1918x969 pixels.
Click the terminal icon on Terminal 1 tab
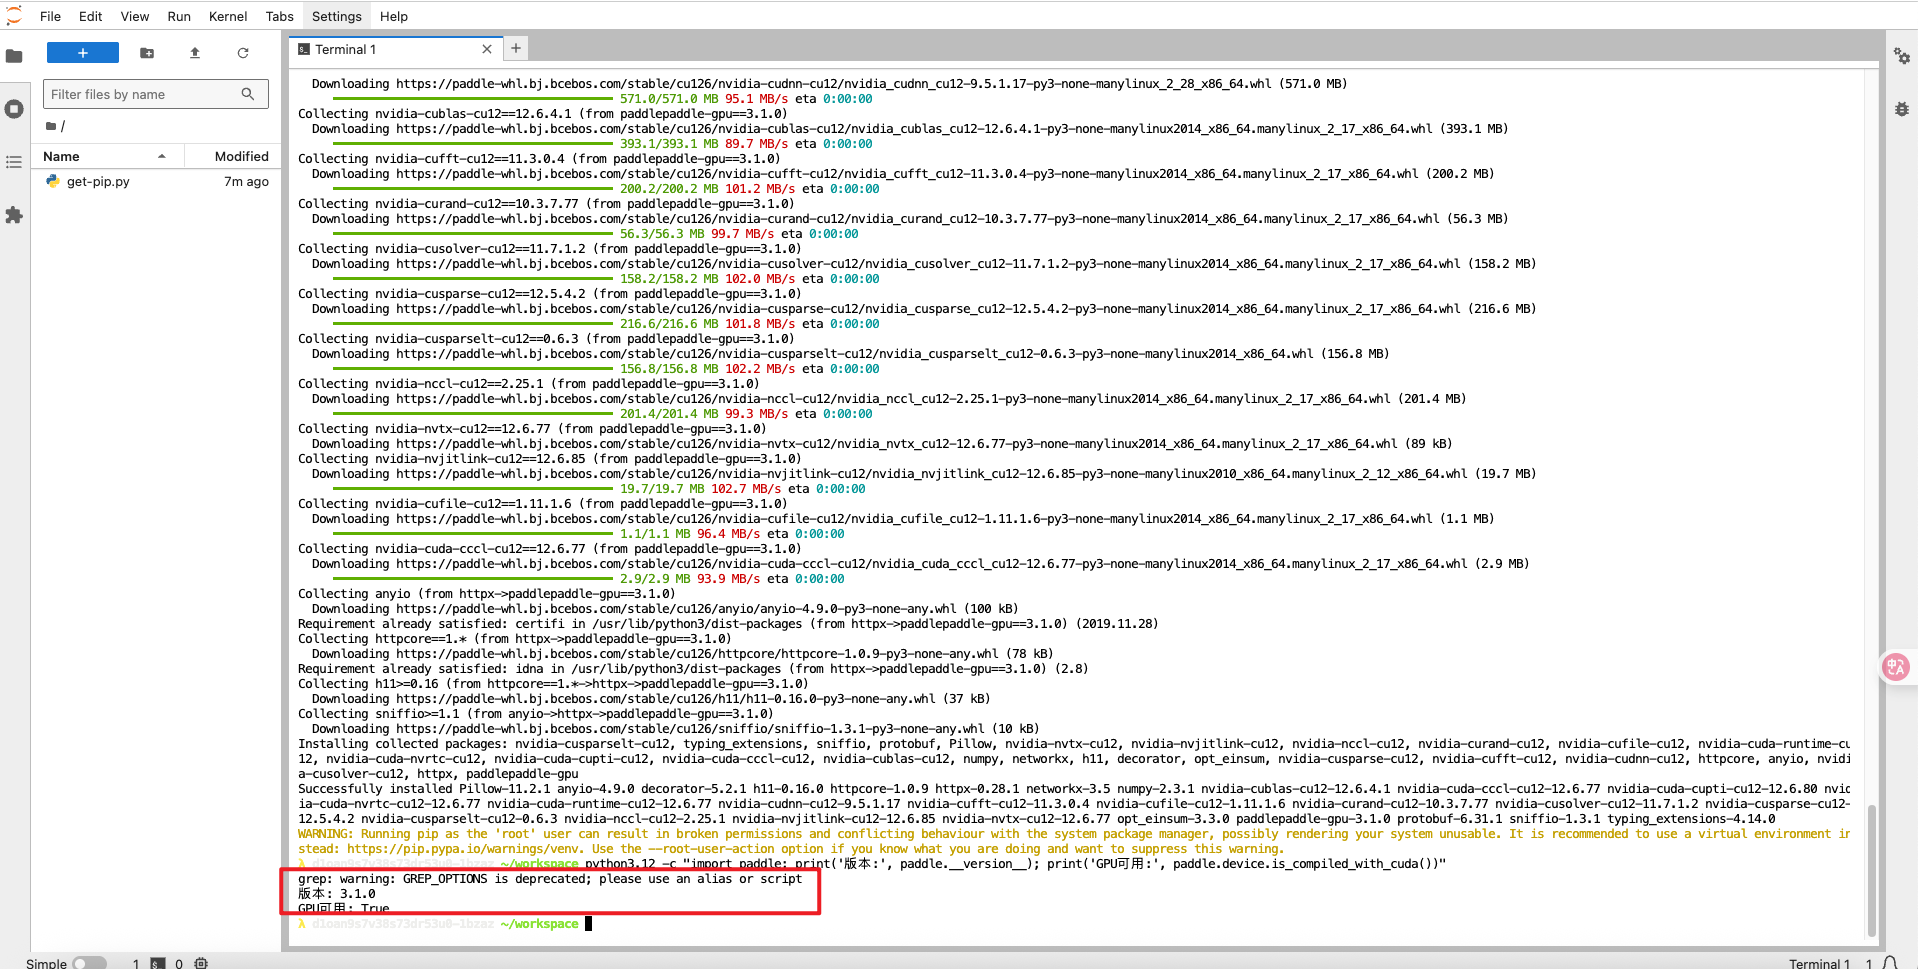304,49
